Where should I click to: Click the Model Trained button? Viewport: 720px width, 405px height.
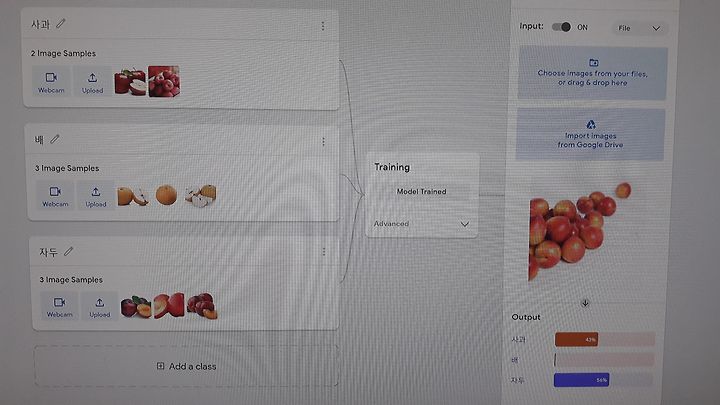[x=422, y=191]
